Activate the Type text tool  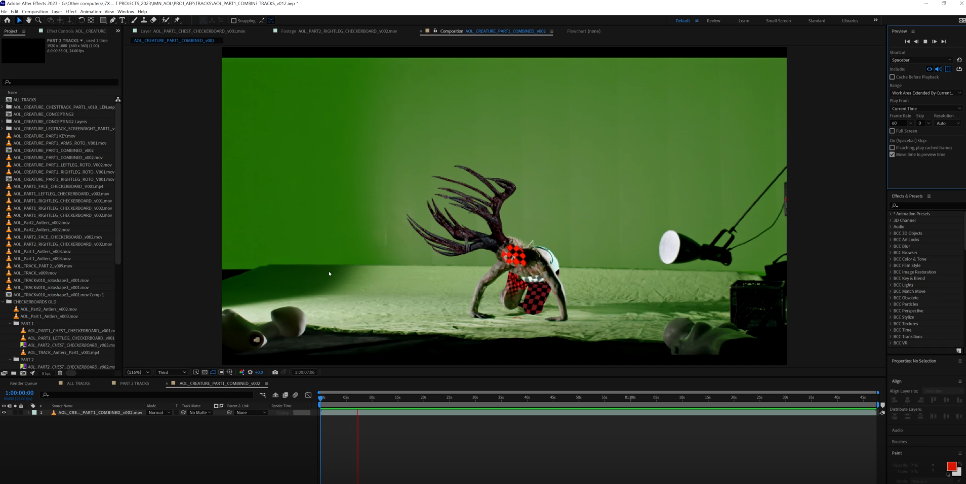[123, 20]
